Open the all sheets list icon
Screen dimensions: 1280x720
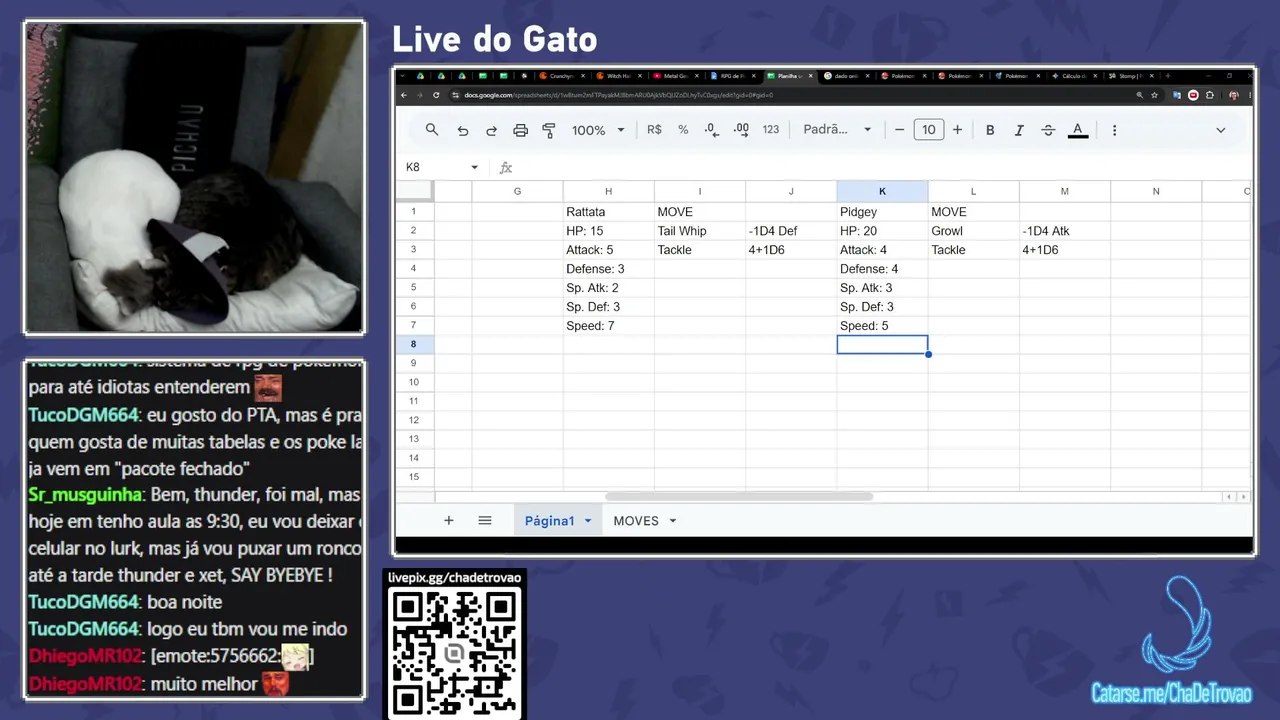pyautogui.click(x=485, y=521)
